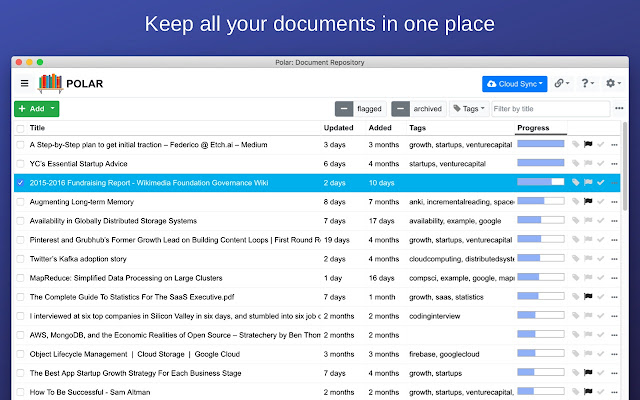The width and height of the screenshot is (640, 400).
Task: Click the tag icon on the Step-by-Step plan row
Action: 576,144
